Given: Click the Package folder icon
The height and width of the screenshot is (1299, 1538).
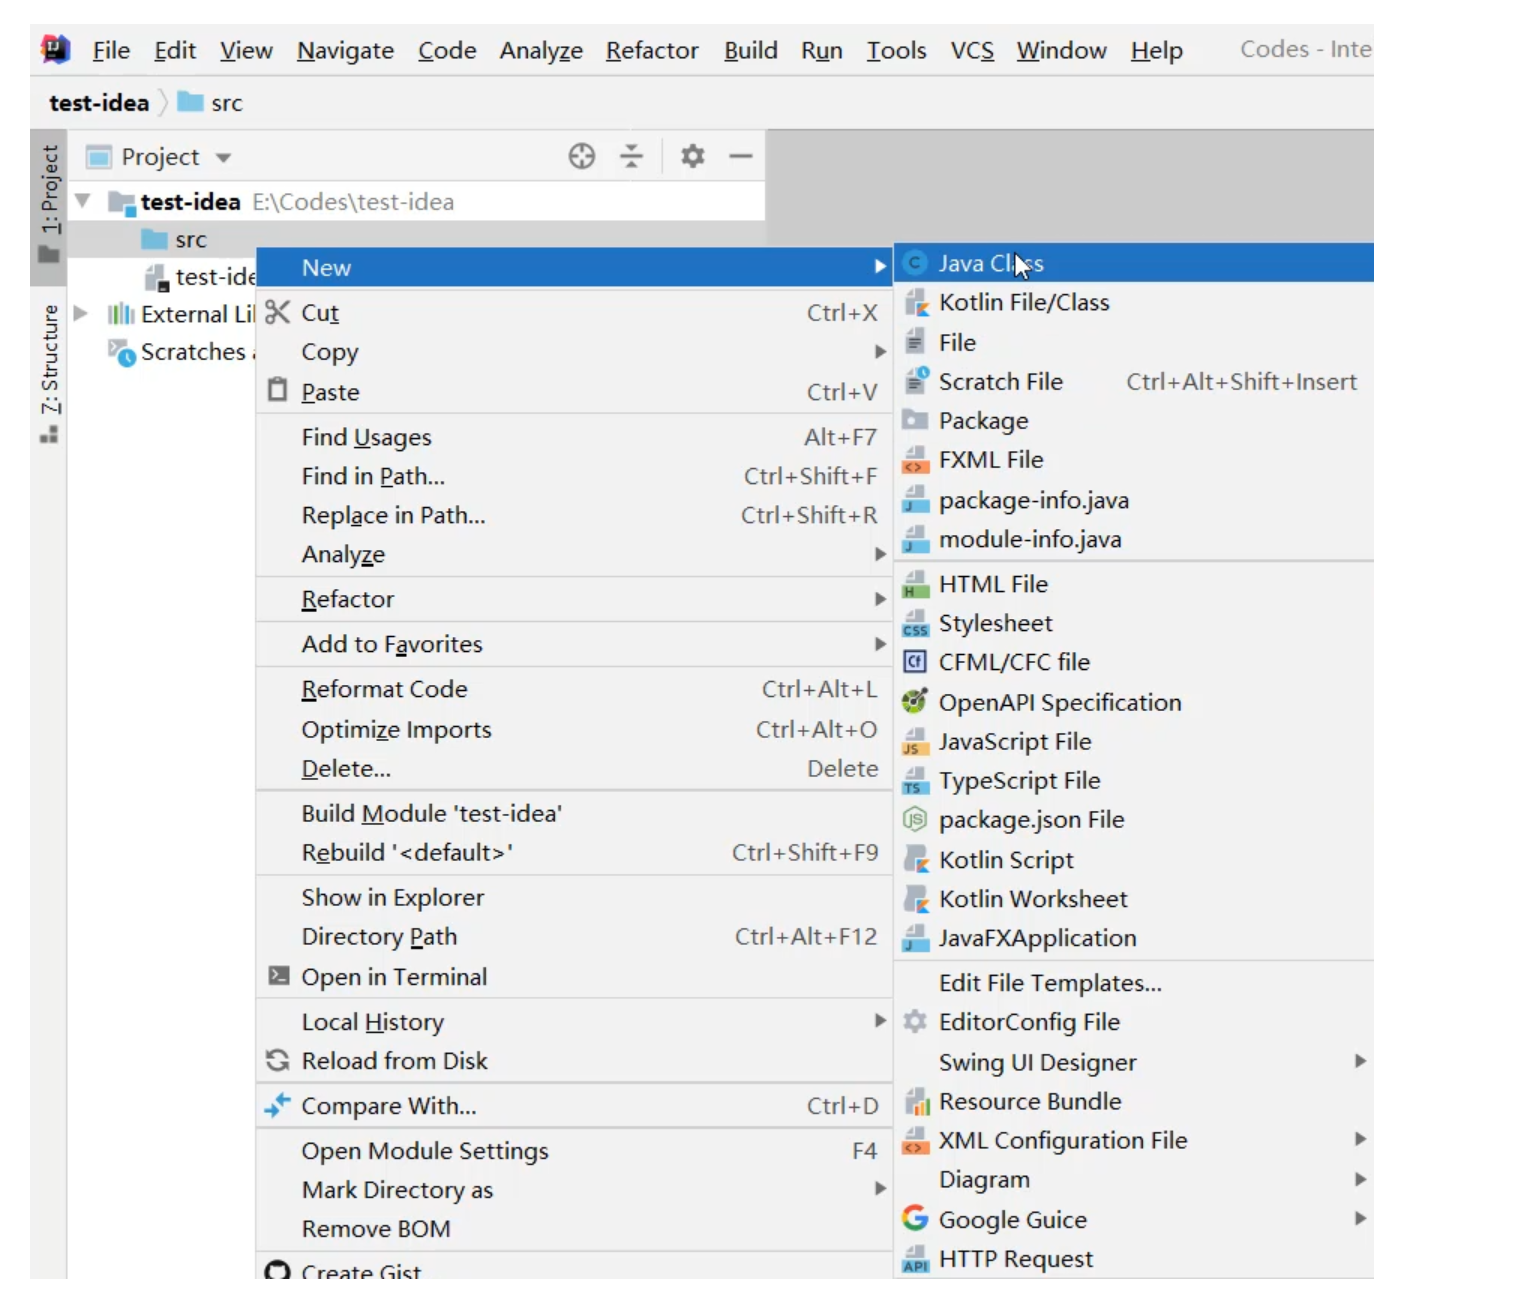Looking at the screenshot, I should (915, 420).
